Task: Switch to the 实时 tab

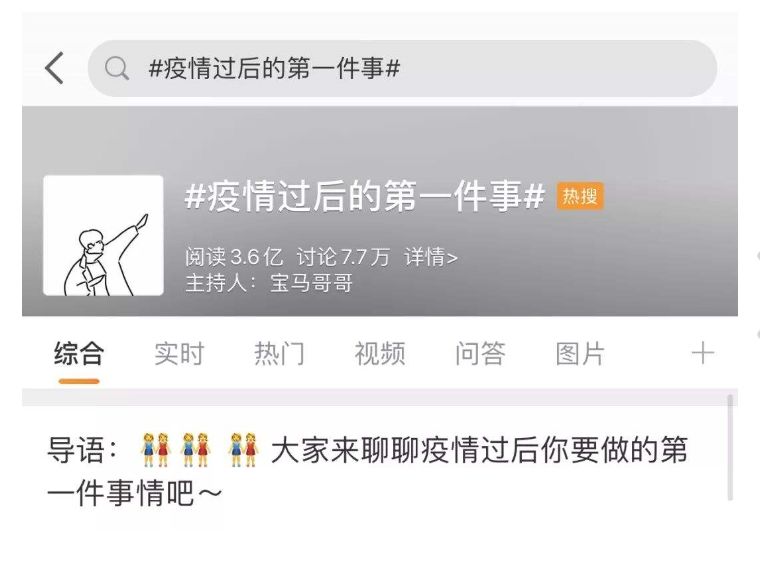Action: [x=179, y=353]
